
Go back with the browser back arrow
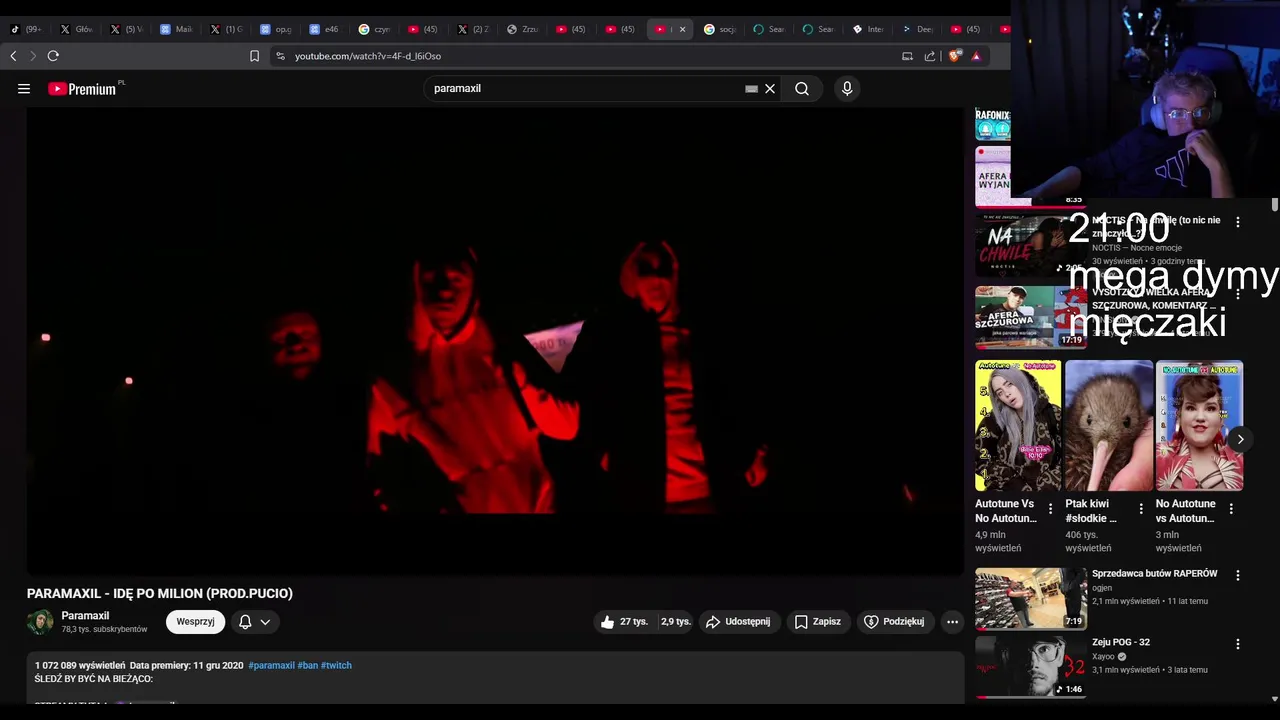tap(14, 56)
